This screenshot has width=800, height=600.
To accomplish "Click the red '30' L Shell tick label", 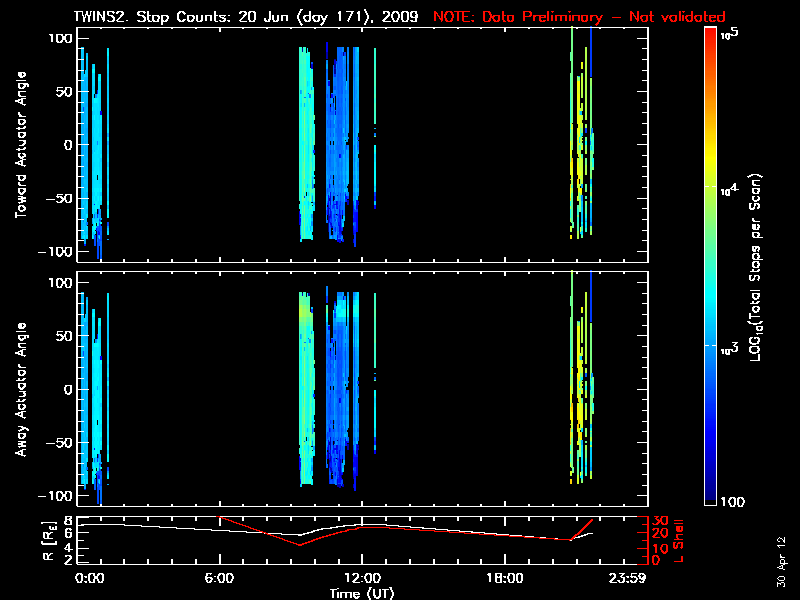I will click(x=659, y=521).
